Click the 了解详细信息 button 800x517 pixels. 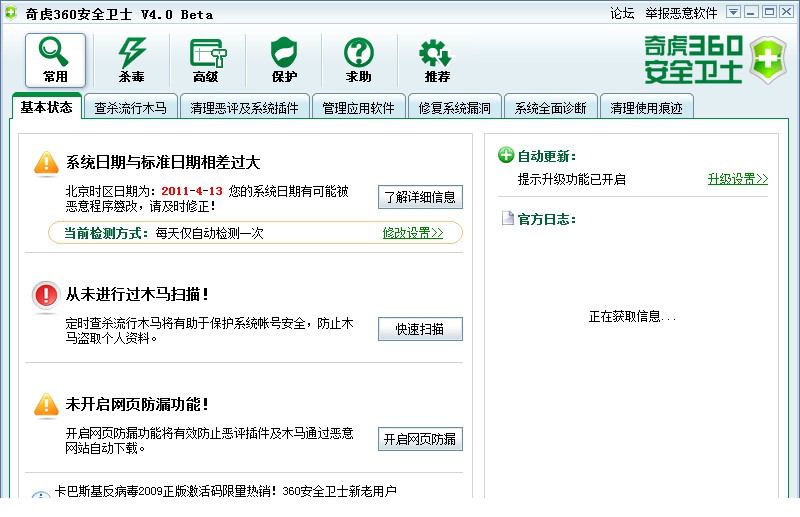point(420,197)
